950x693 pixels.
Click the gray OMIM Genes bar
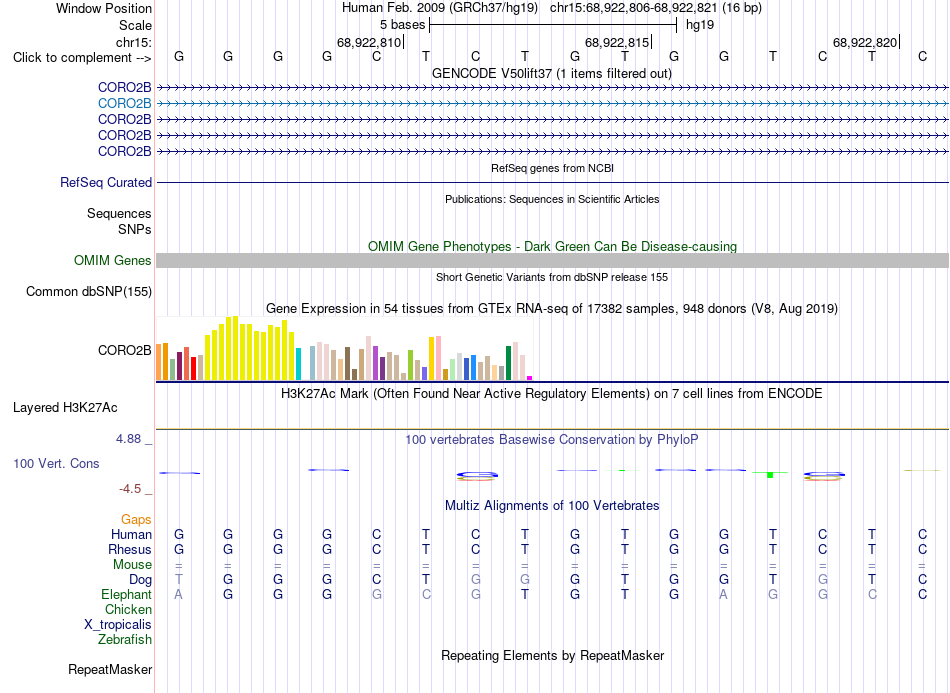[x=552, y=260]
